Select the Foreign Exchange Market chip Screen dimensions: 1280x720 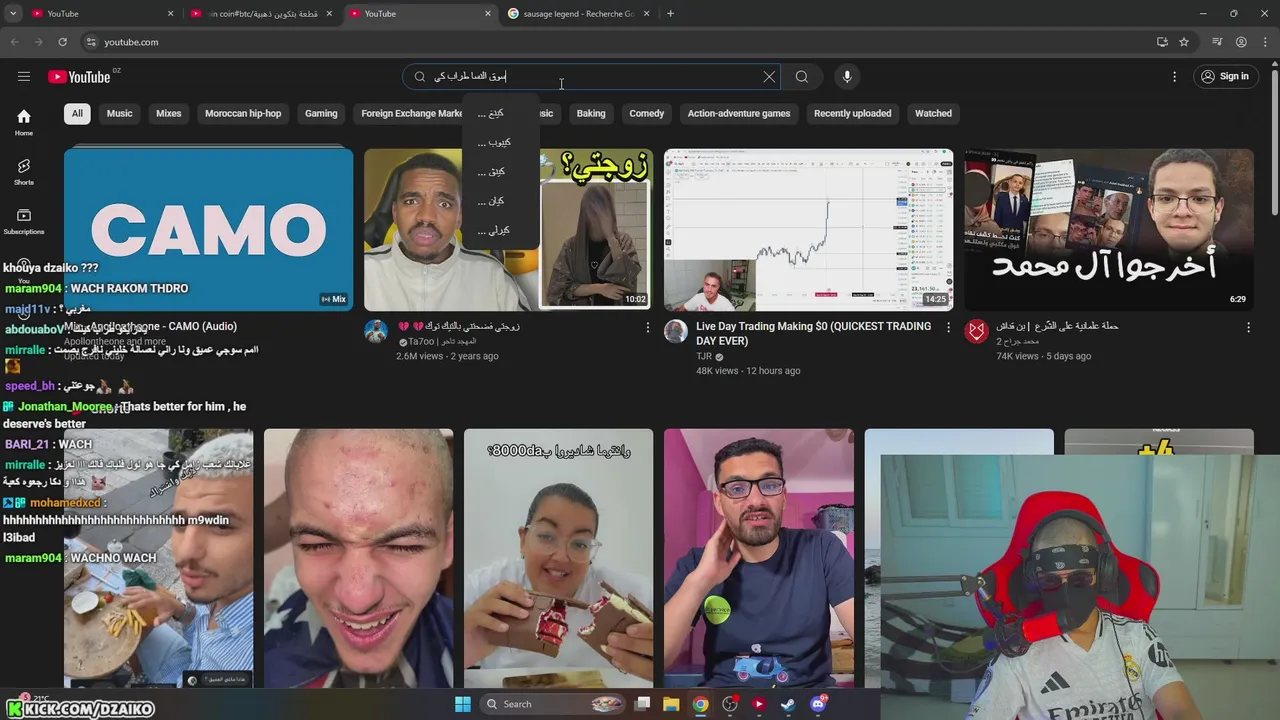408,113
